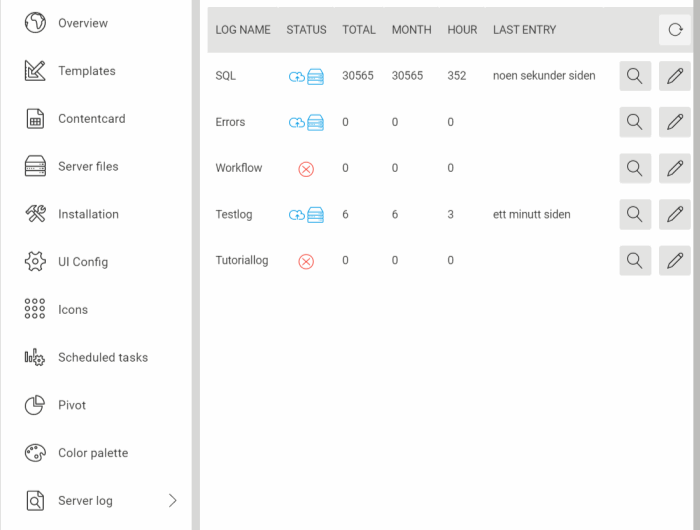Screen dimensions: 700x530
Task: Open Testlog entries with magnifier icon
Action: click(635, 214)
